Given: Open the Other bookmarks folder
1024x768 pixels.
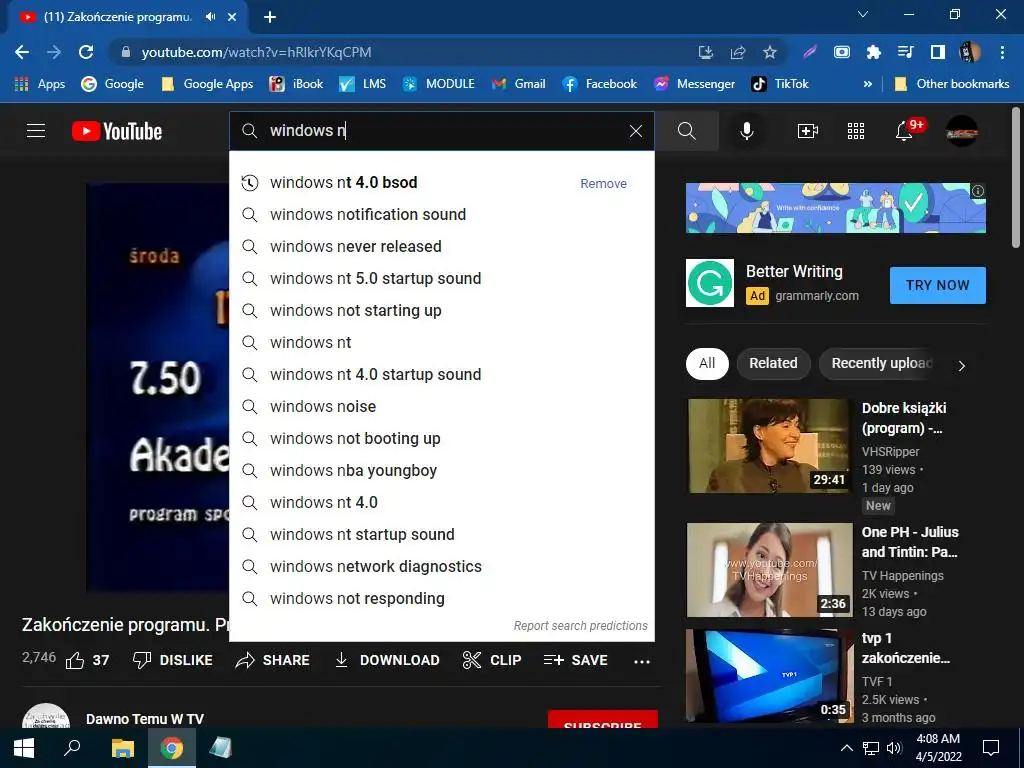Looking at the screenshot, I should (952, 84).
